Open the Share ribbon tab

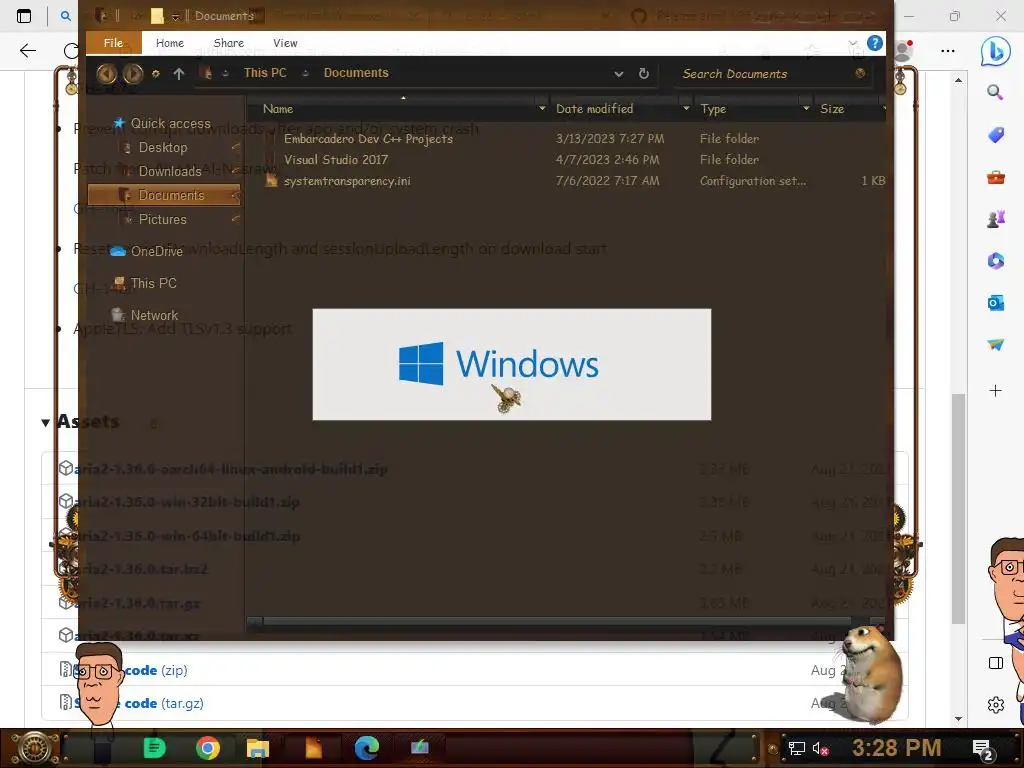pos(229,43)
